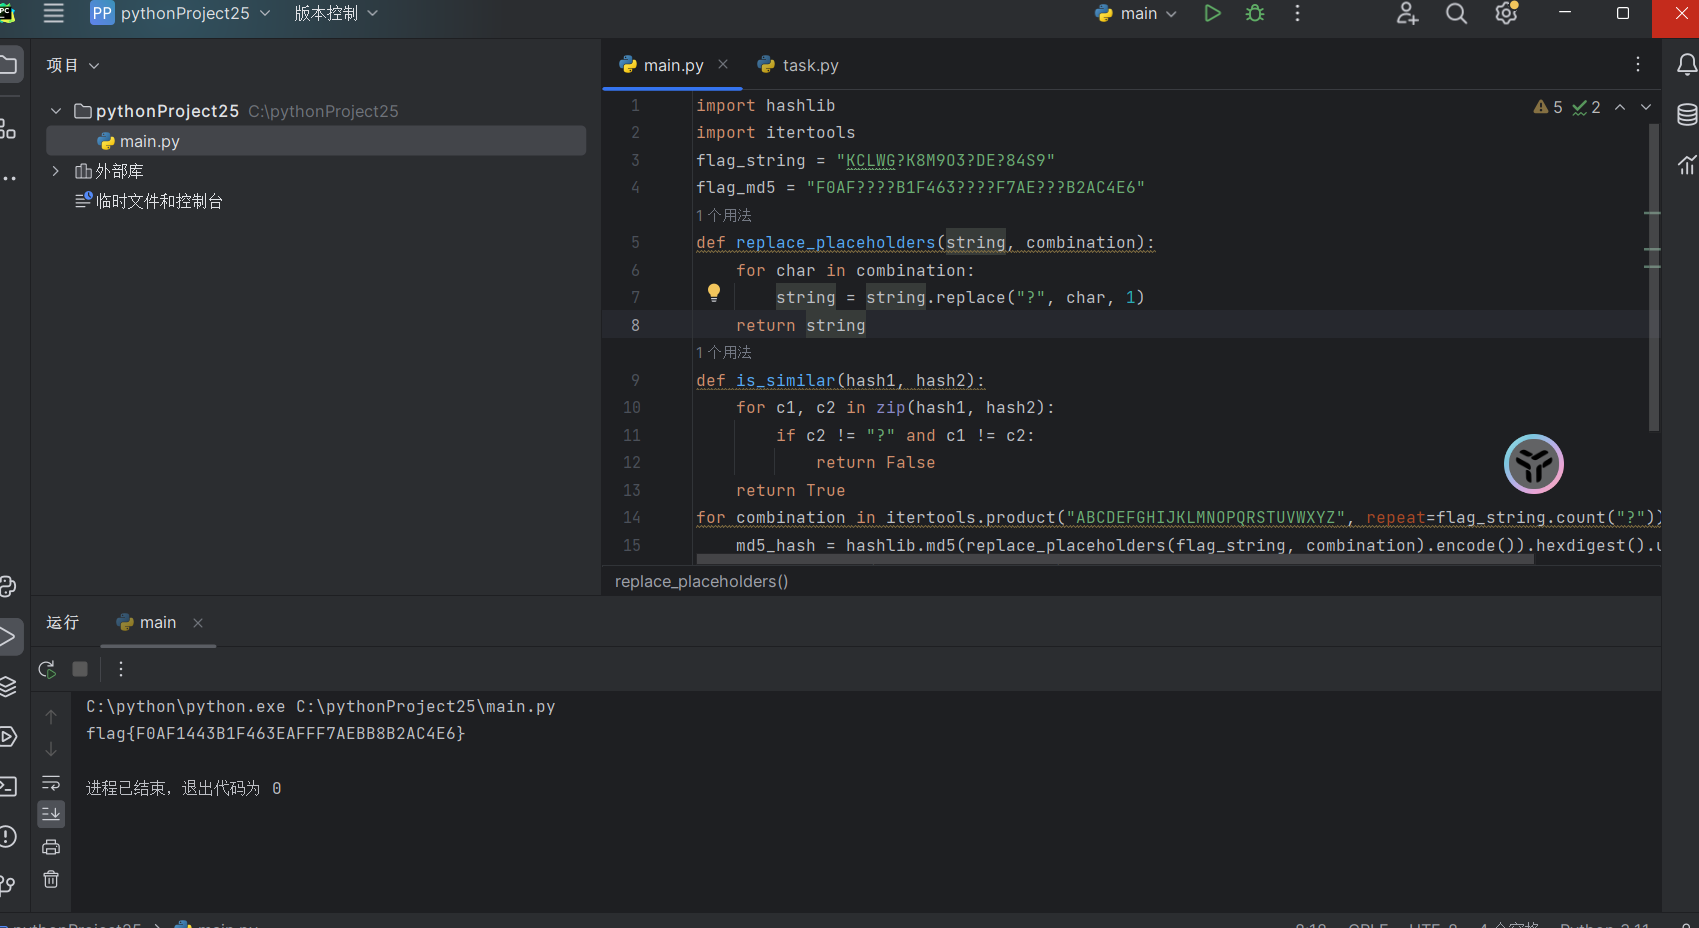Image resolution: width=1699 pixels, height=928 pixels.
Task: Start debugging main configuration
Action: (x=1255, y=13)
